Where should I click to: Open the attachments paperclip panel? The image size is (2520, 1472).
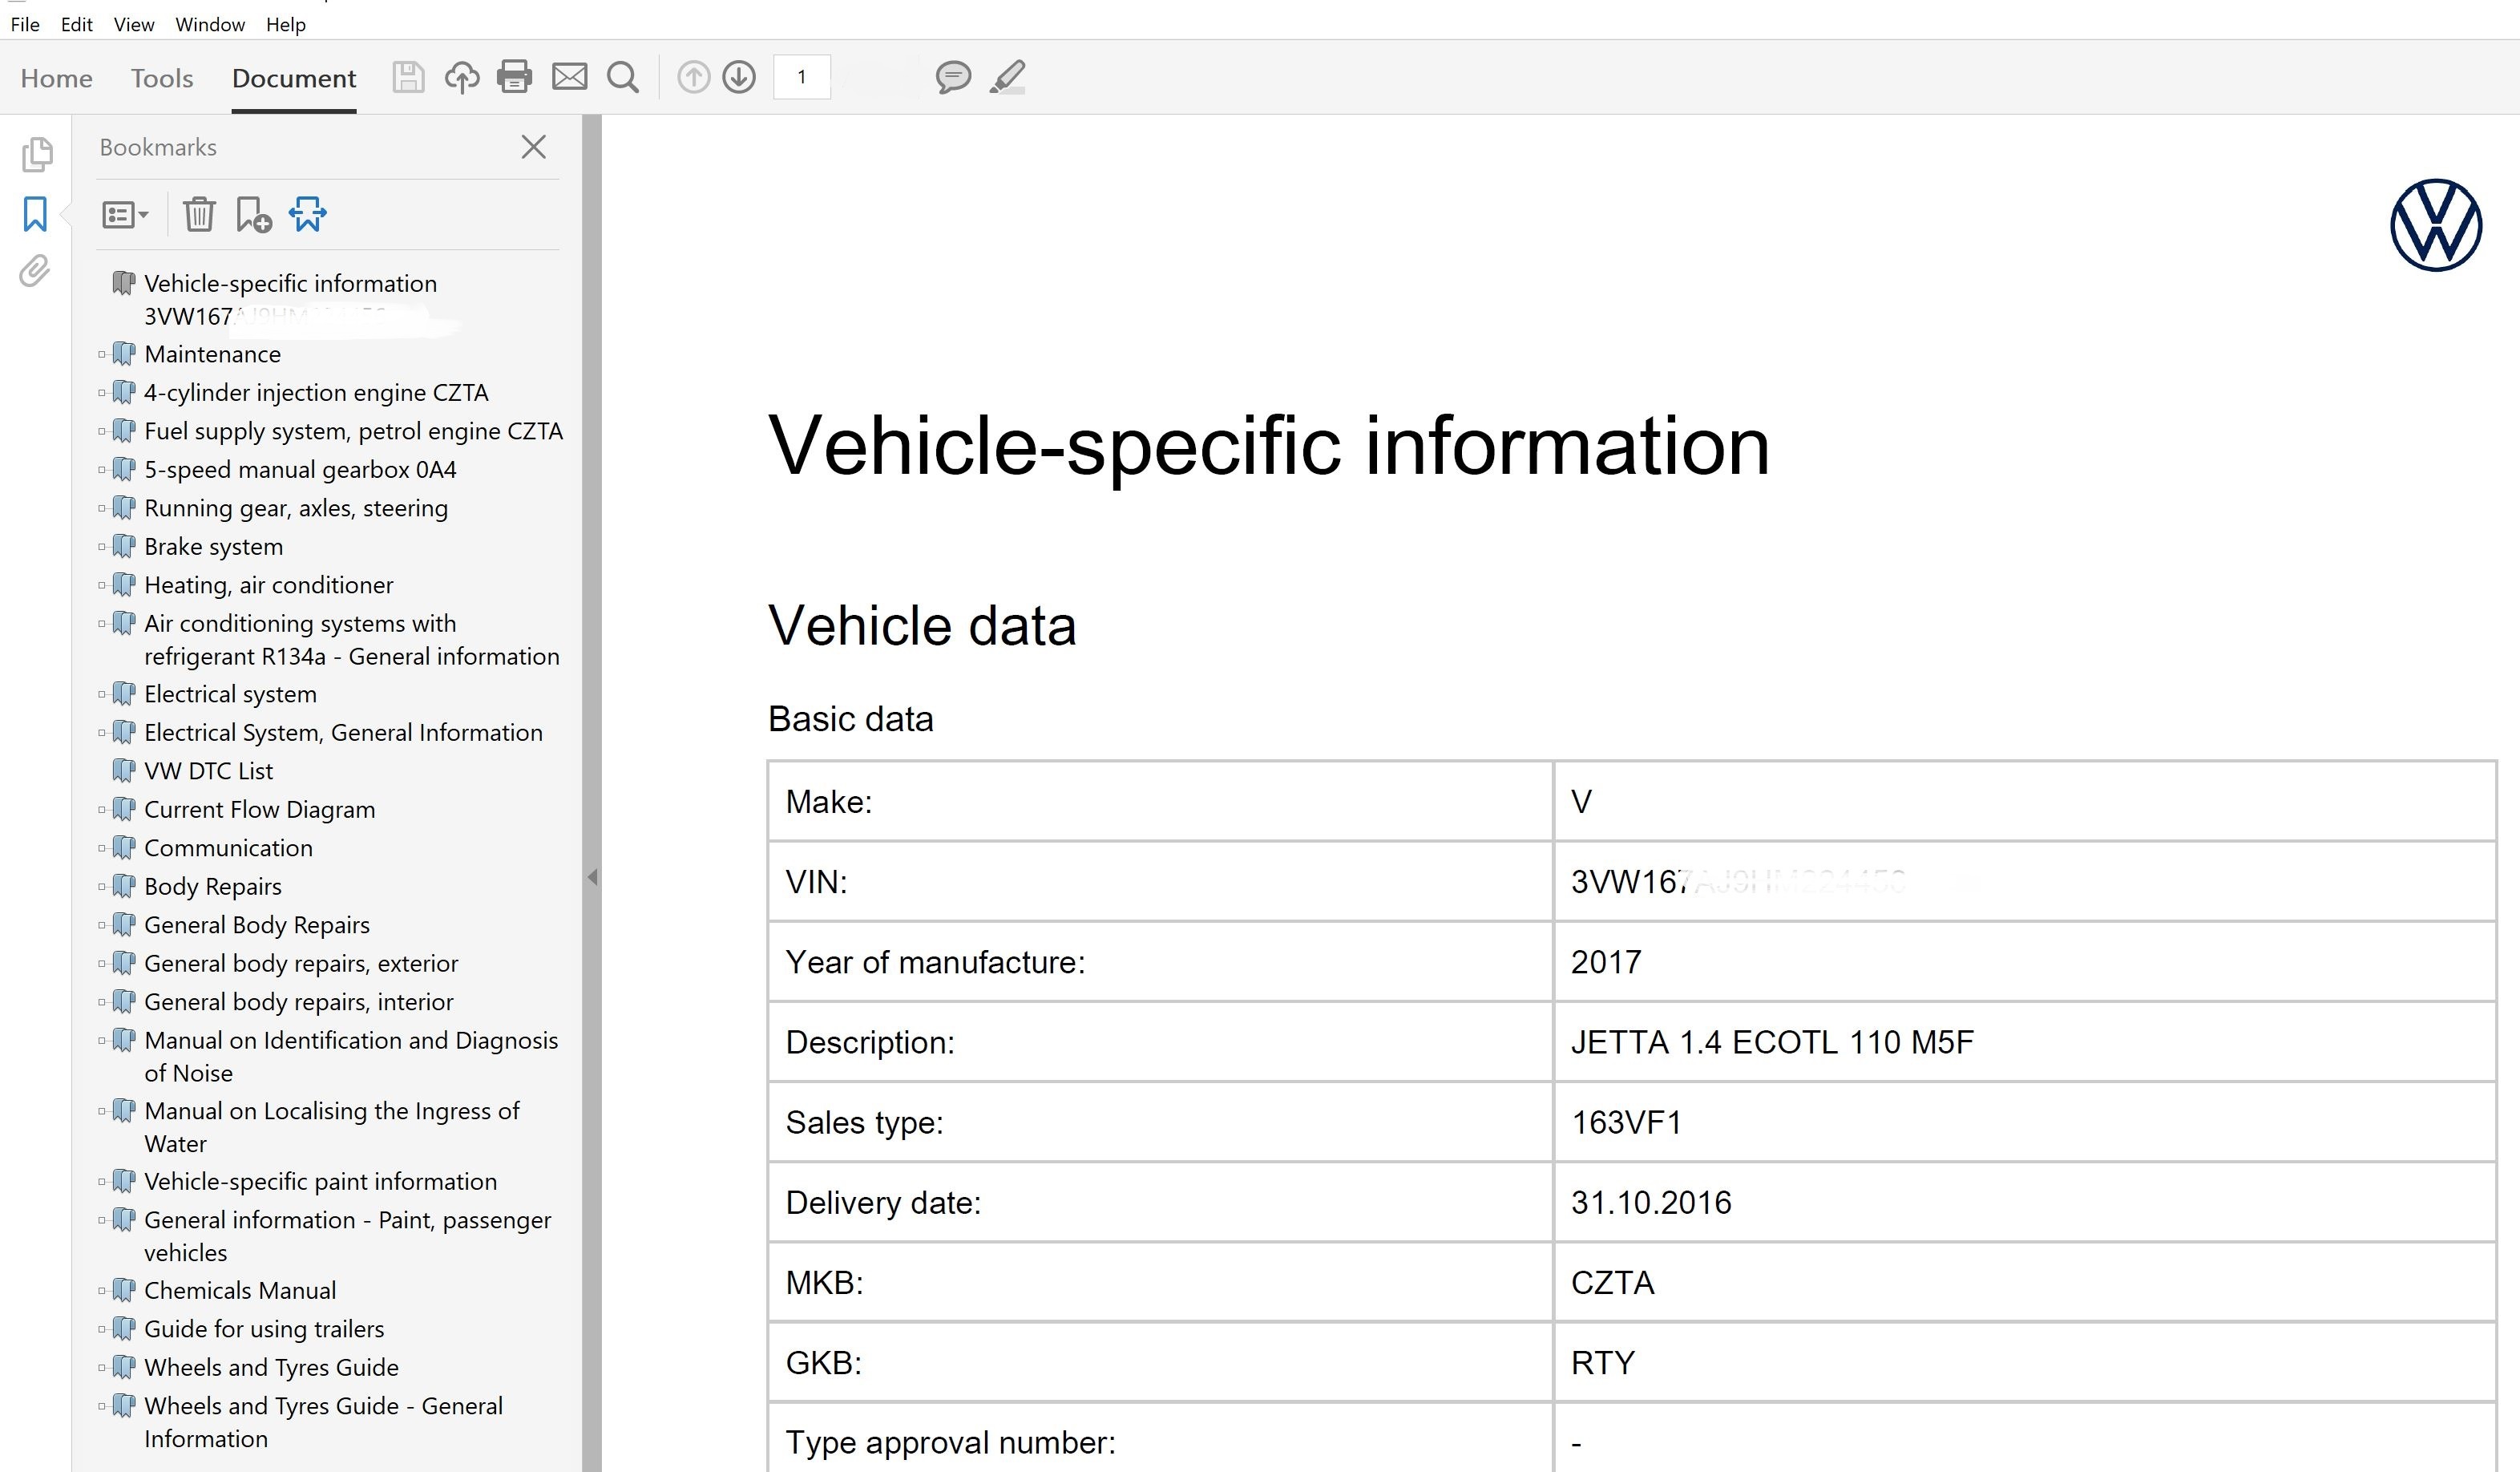pyautogui.click(x=35, y=271)
